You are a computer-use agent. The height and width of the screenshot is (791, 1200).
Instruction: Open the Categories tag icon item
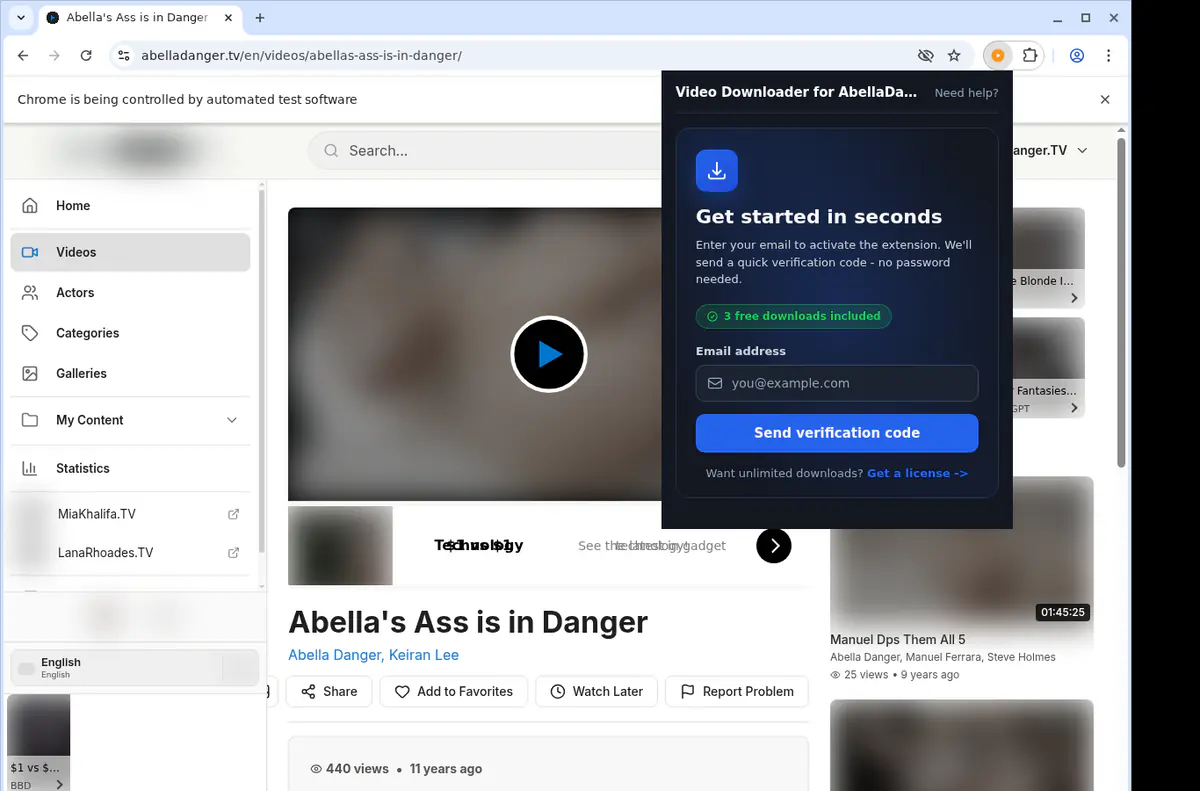point(30,333)
